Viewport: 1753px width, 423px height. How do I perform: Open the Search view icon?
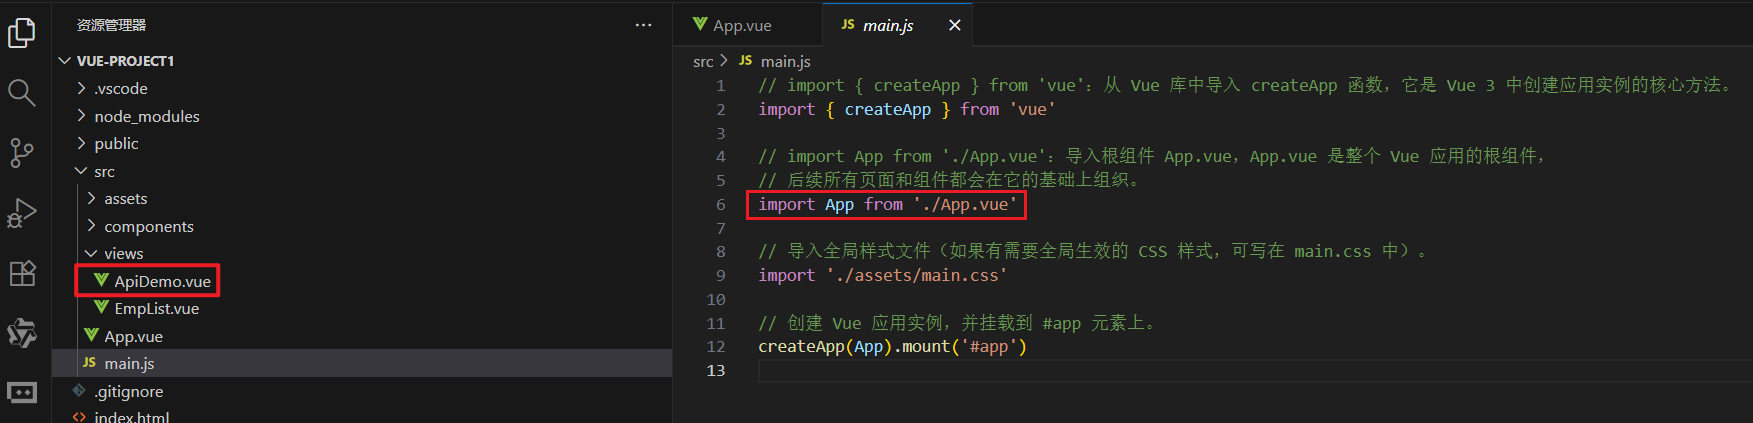[x=22, y=93]
